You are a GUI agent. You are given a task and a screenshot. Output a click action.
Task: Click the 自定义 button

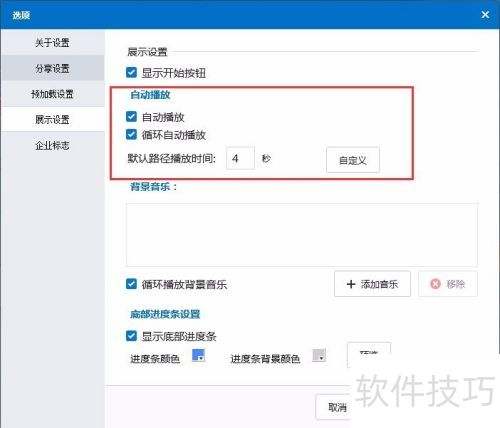point(353,160)
